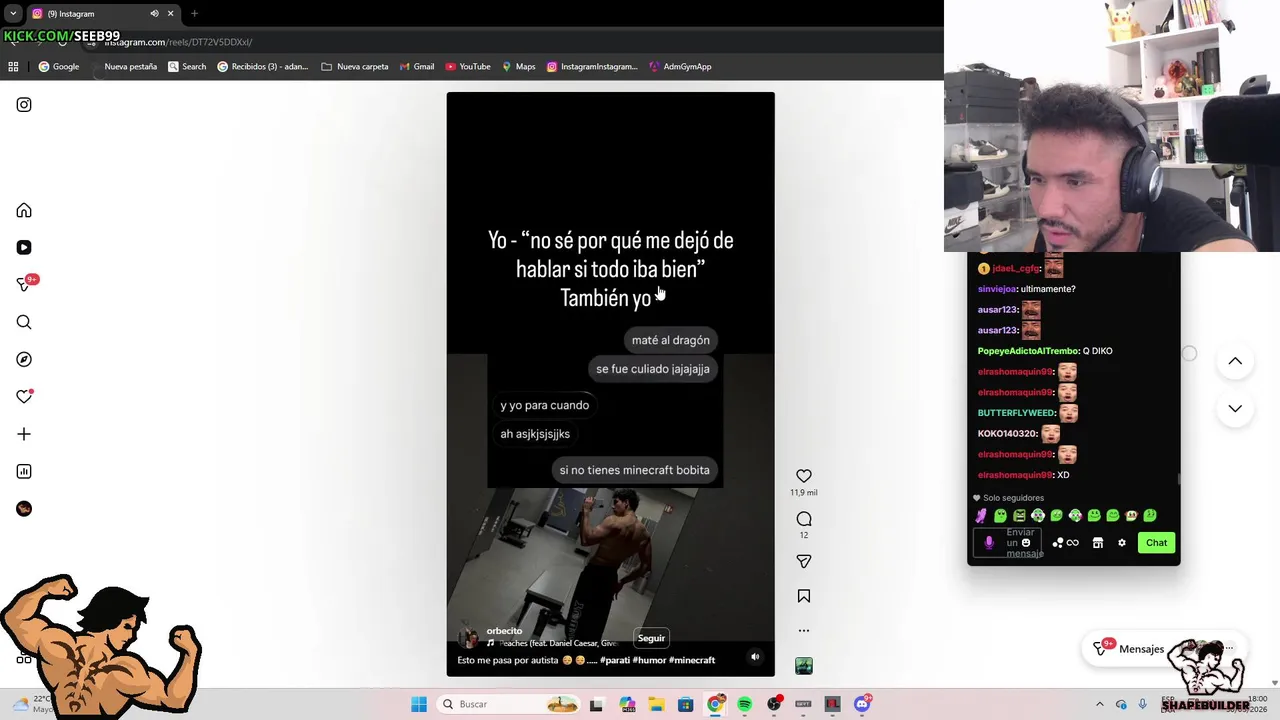1280x720 pixels.
Task: Open orbecito profile name link
Action: pos(504,631)
